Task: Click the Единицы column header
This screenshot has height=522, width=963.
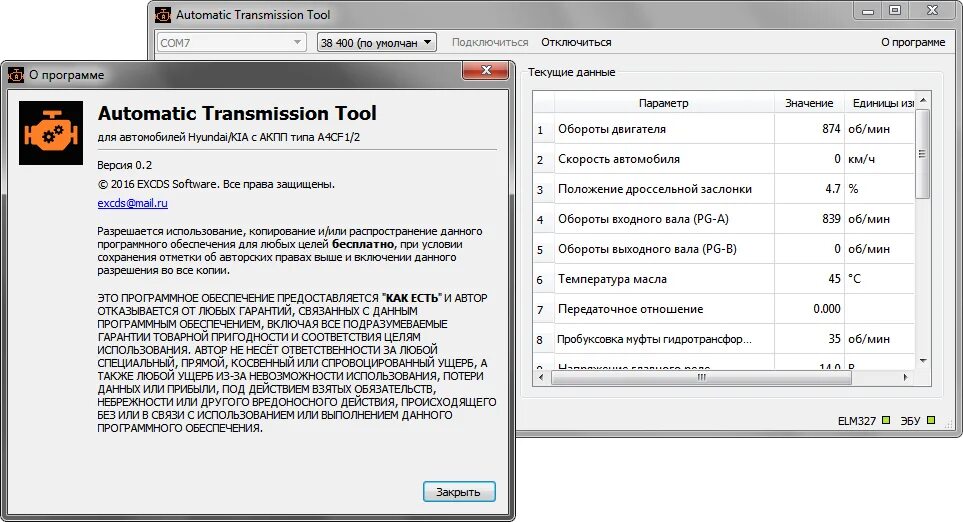Action: (879, 103)
